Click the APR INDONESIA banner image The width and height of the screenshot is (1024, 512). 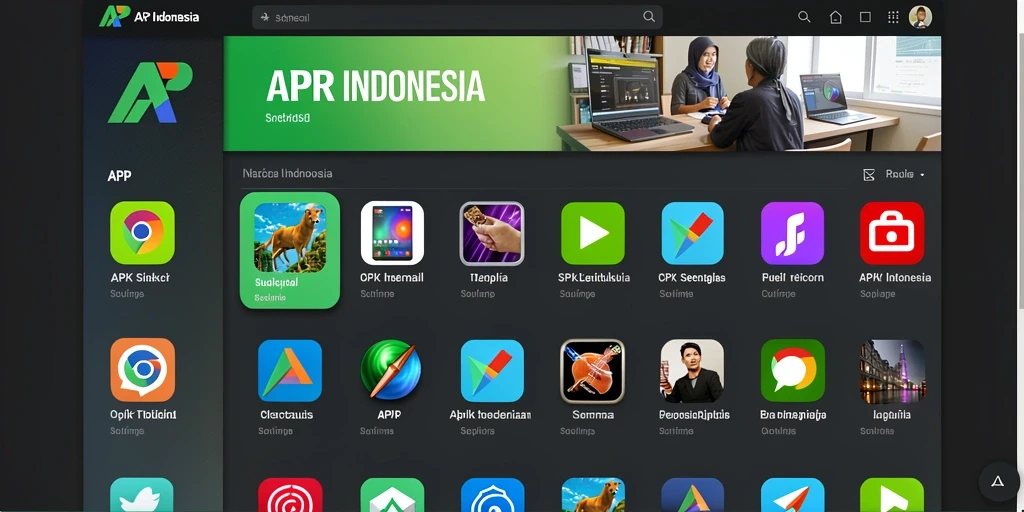click(582, 93)
